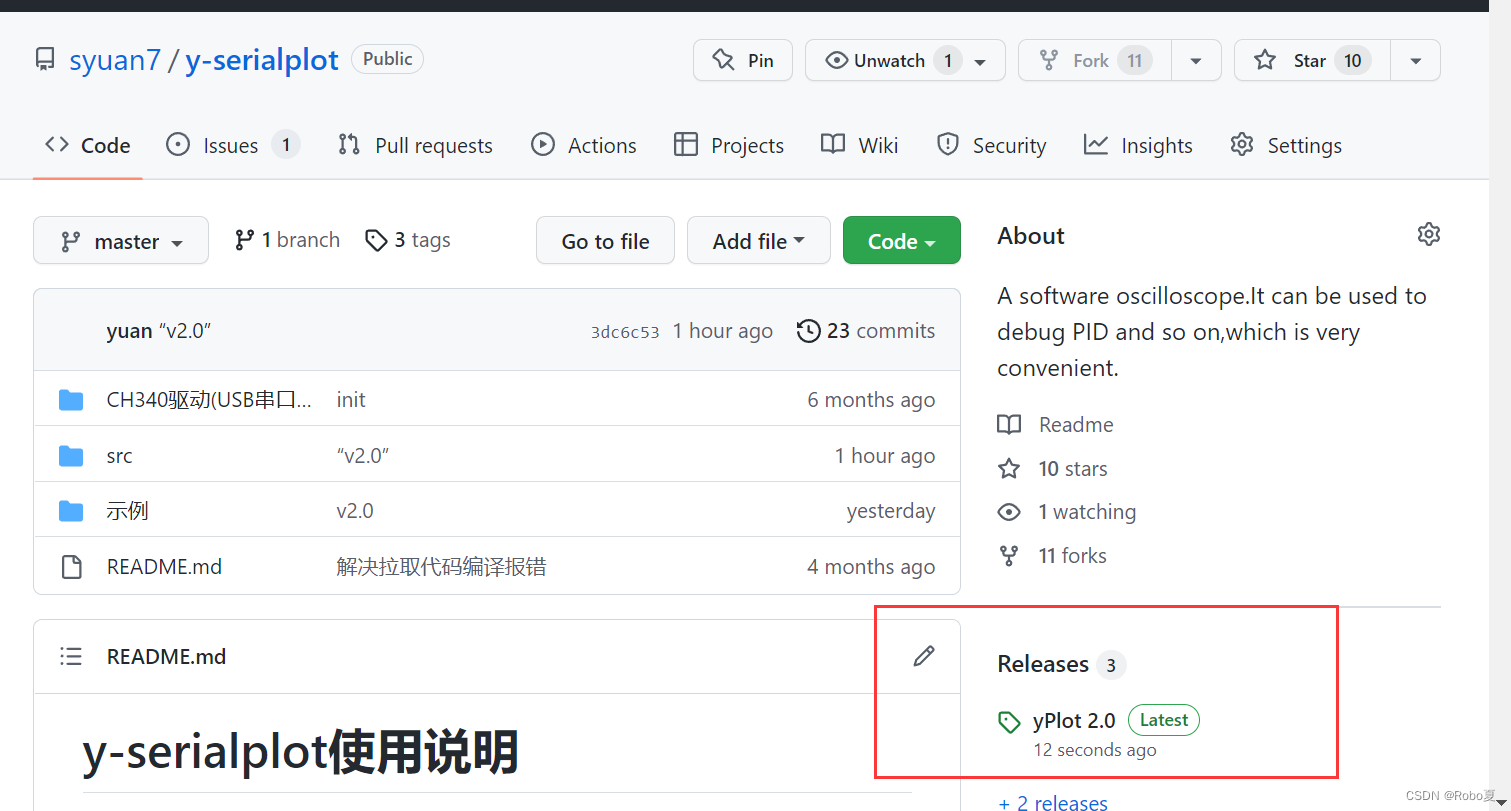Edit README with the pencil icon

pos(924,656)
